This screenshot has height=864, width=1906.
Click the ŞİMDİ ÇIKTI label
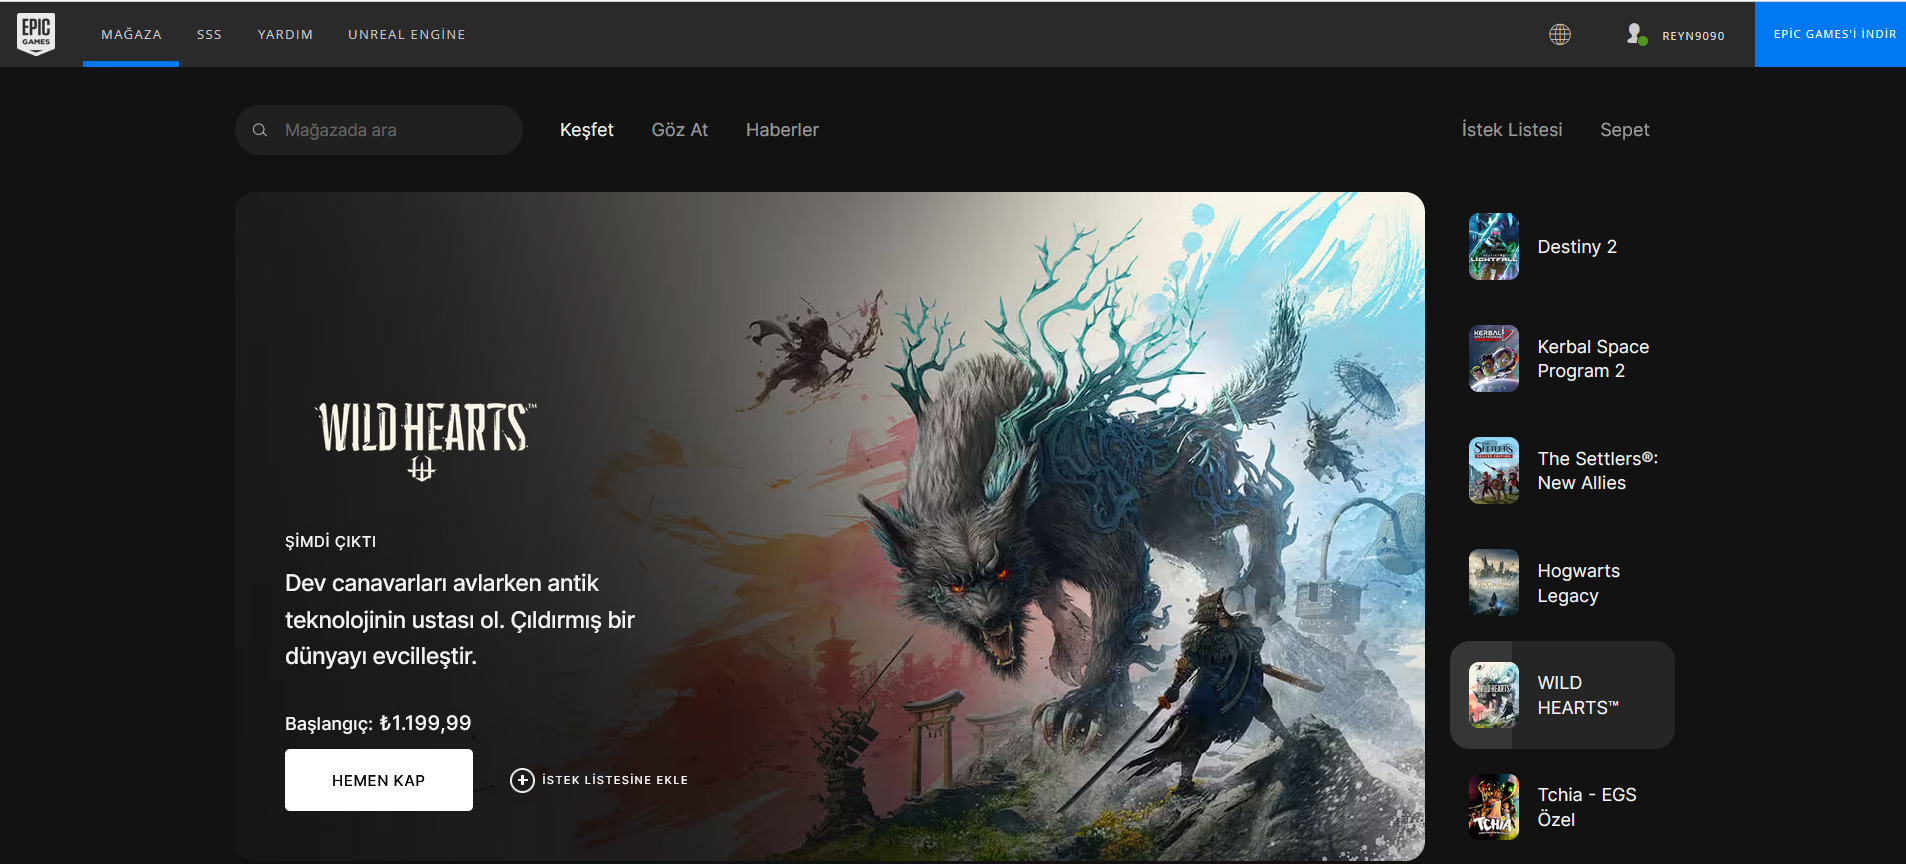click(x=331, y=542)
